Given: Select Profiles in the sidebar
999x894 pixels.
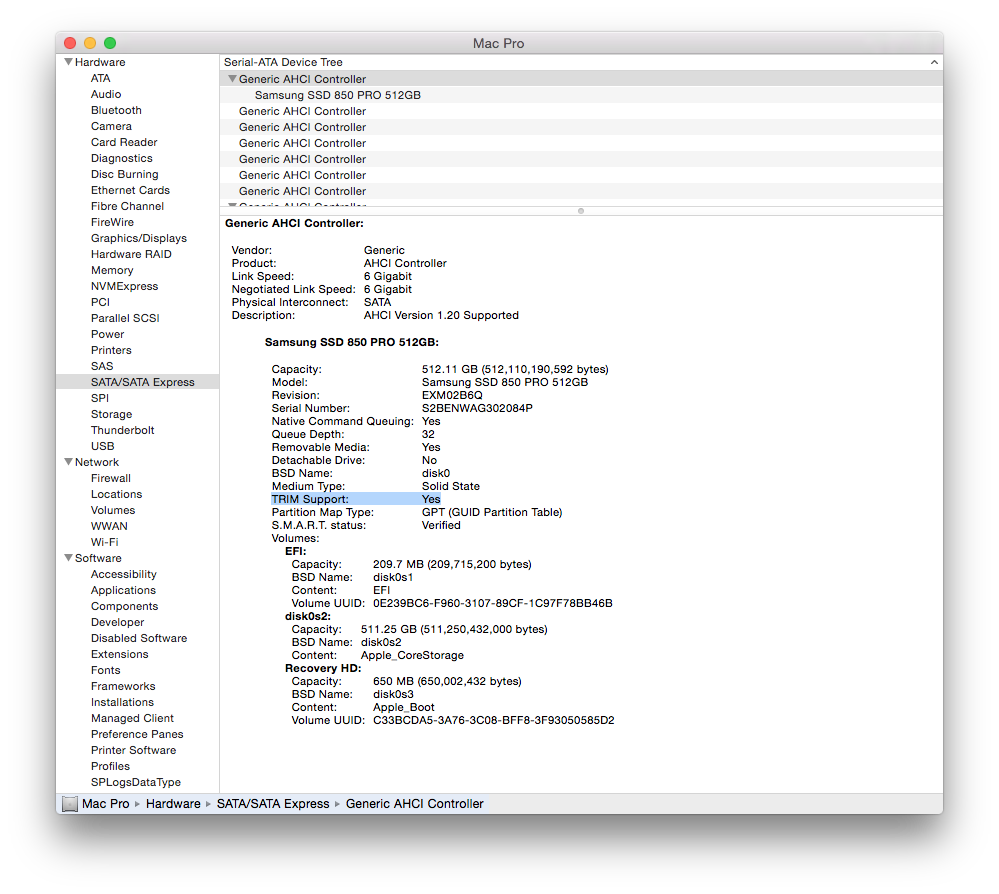Looking at the screenshot, I should click(110, 766).
